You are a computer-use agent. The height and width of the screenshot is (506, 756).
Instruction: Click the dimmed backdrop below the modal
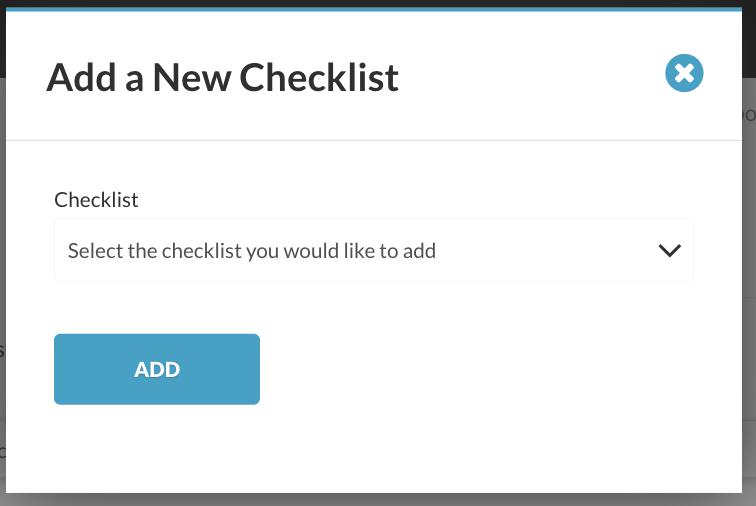(374, 500)
